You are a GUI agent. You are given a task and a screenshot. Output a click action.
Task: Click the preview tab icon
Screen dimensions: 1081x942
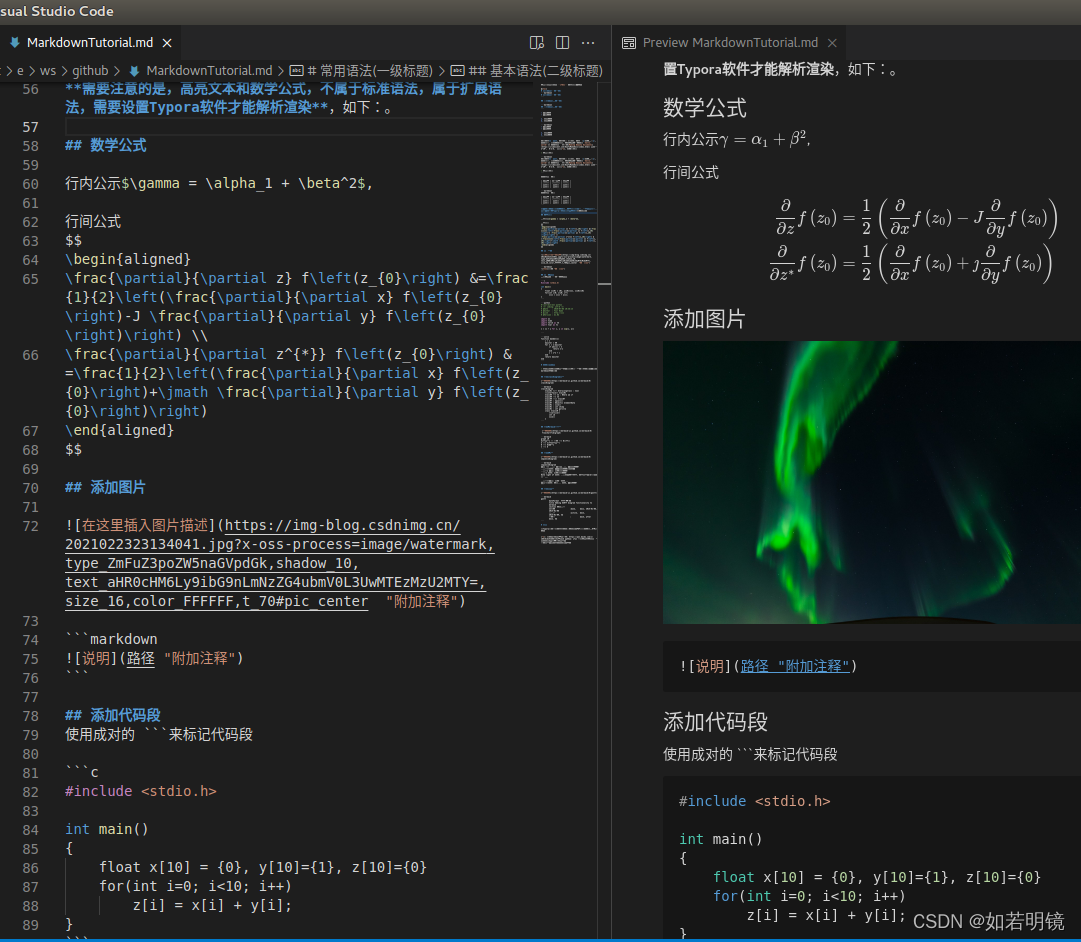[629, 43]
